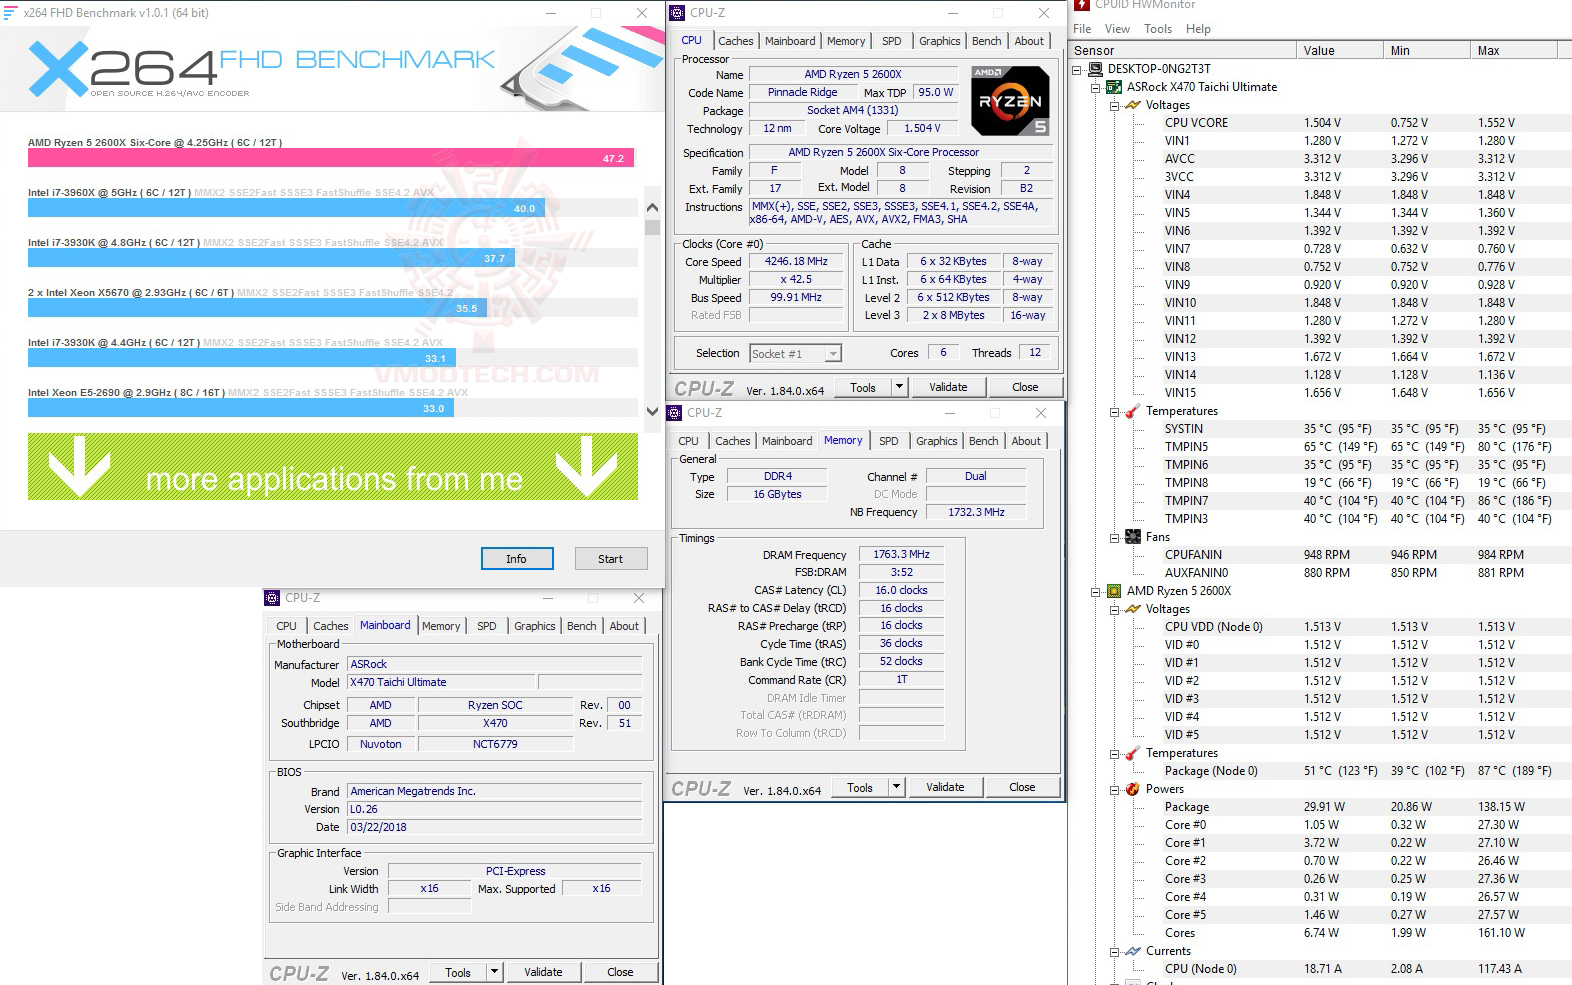The height and width of the screenshot is (985, 1572).
Task: Click the Voltages icon under ASRock X470
Action: coord(1132,105)
